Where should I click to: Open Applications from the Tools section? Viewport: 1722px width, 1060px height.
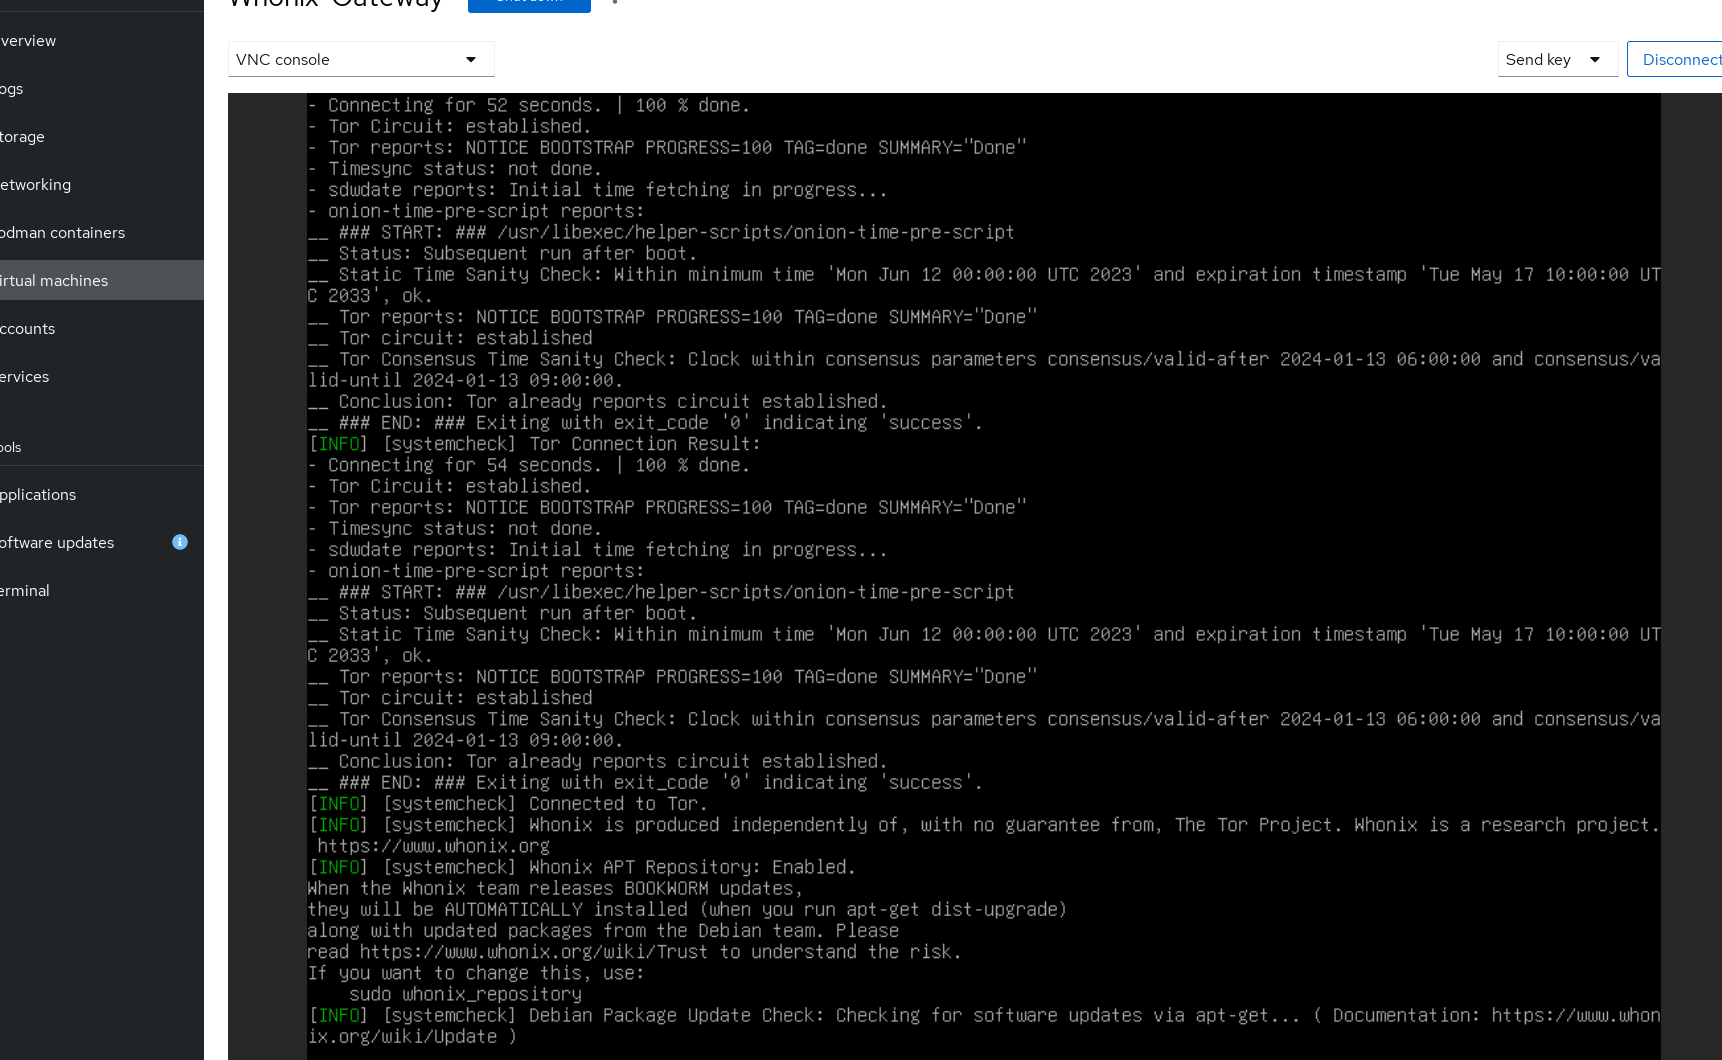pyautogui.click(x=40, y=495)
